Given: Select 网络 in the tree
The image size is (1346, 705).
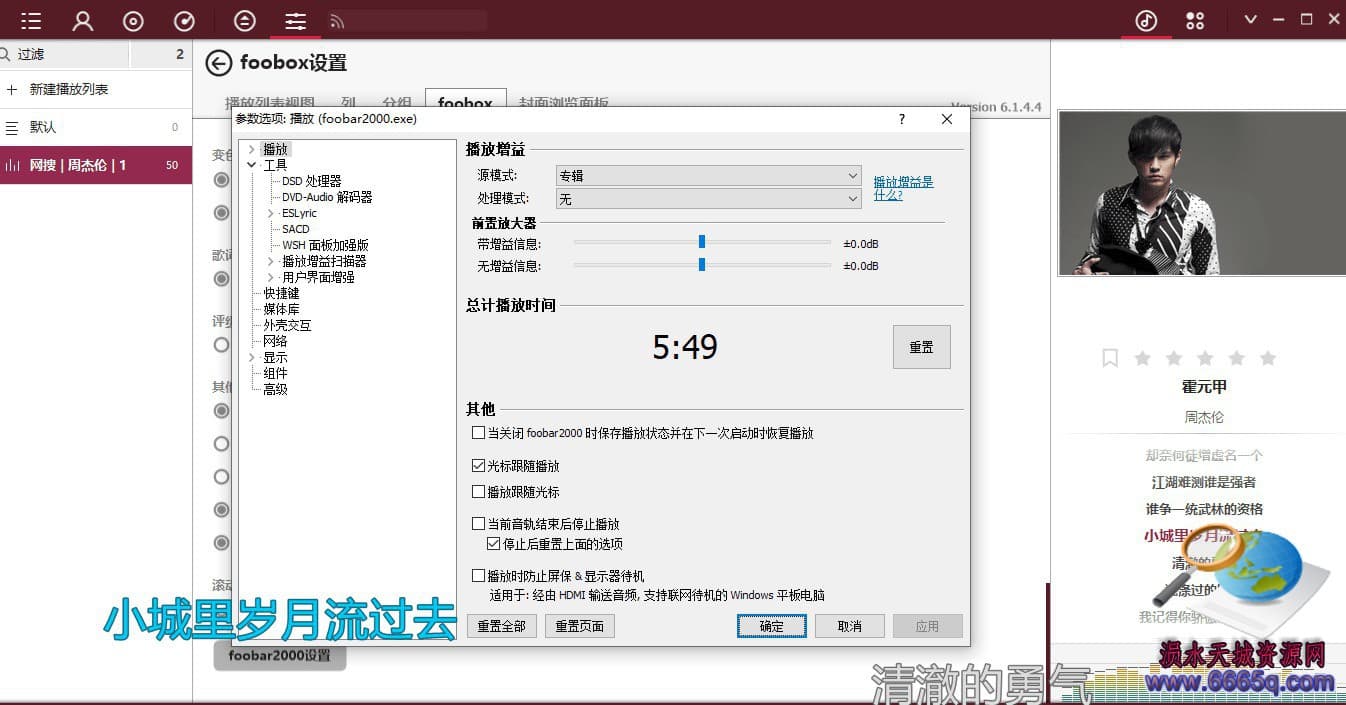Looking at the screenshot, I should (275, 341).
